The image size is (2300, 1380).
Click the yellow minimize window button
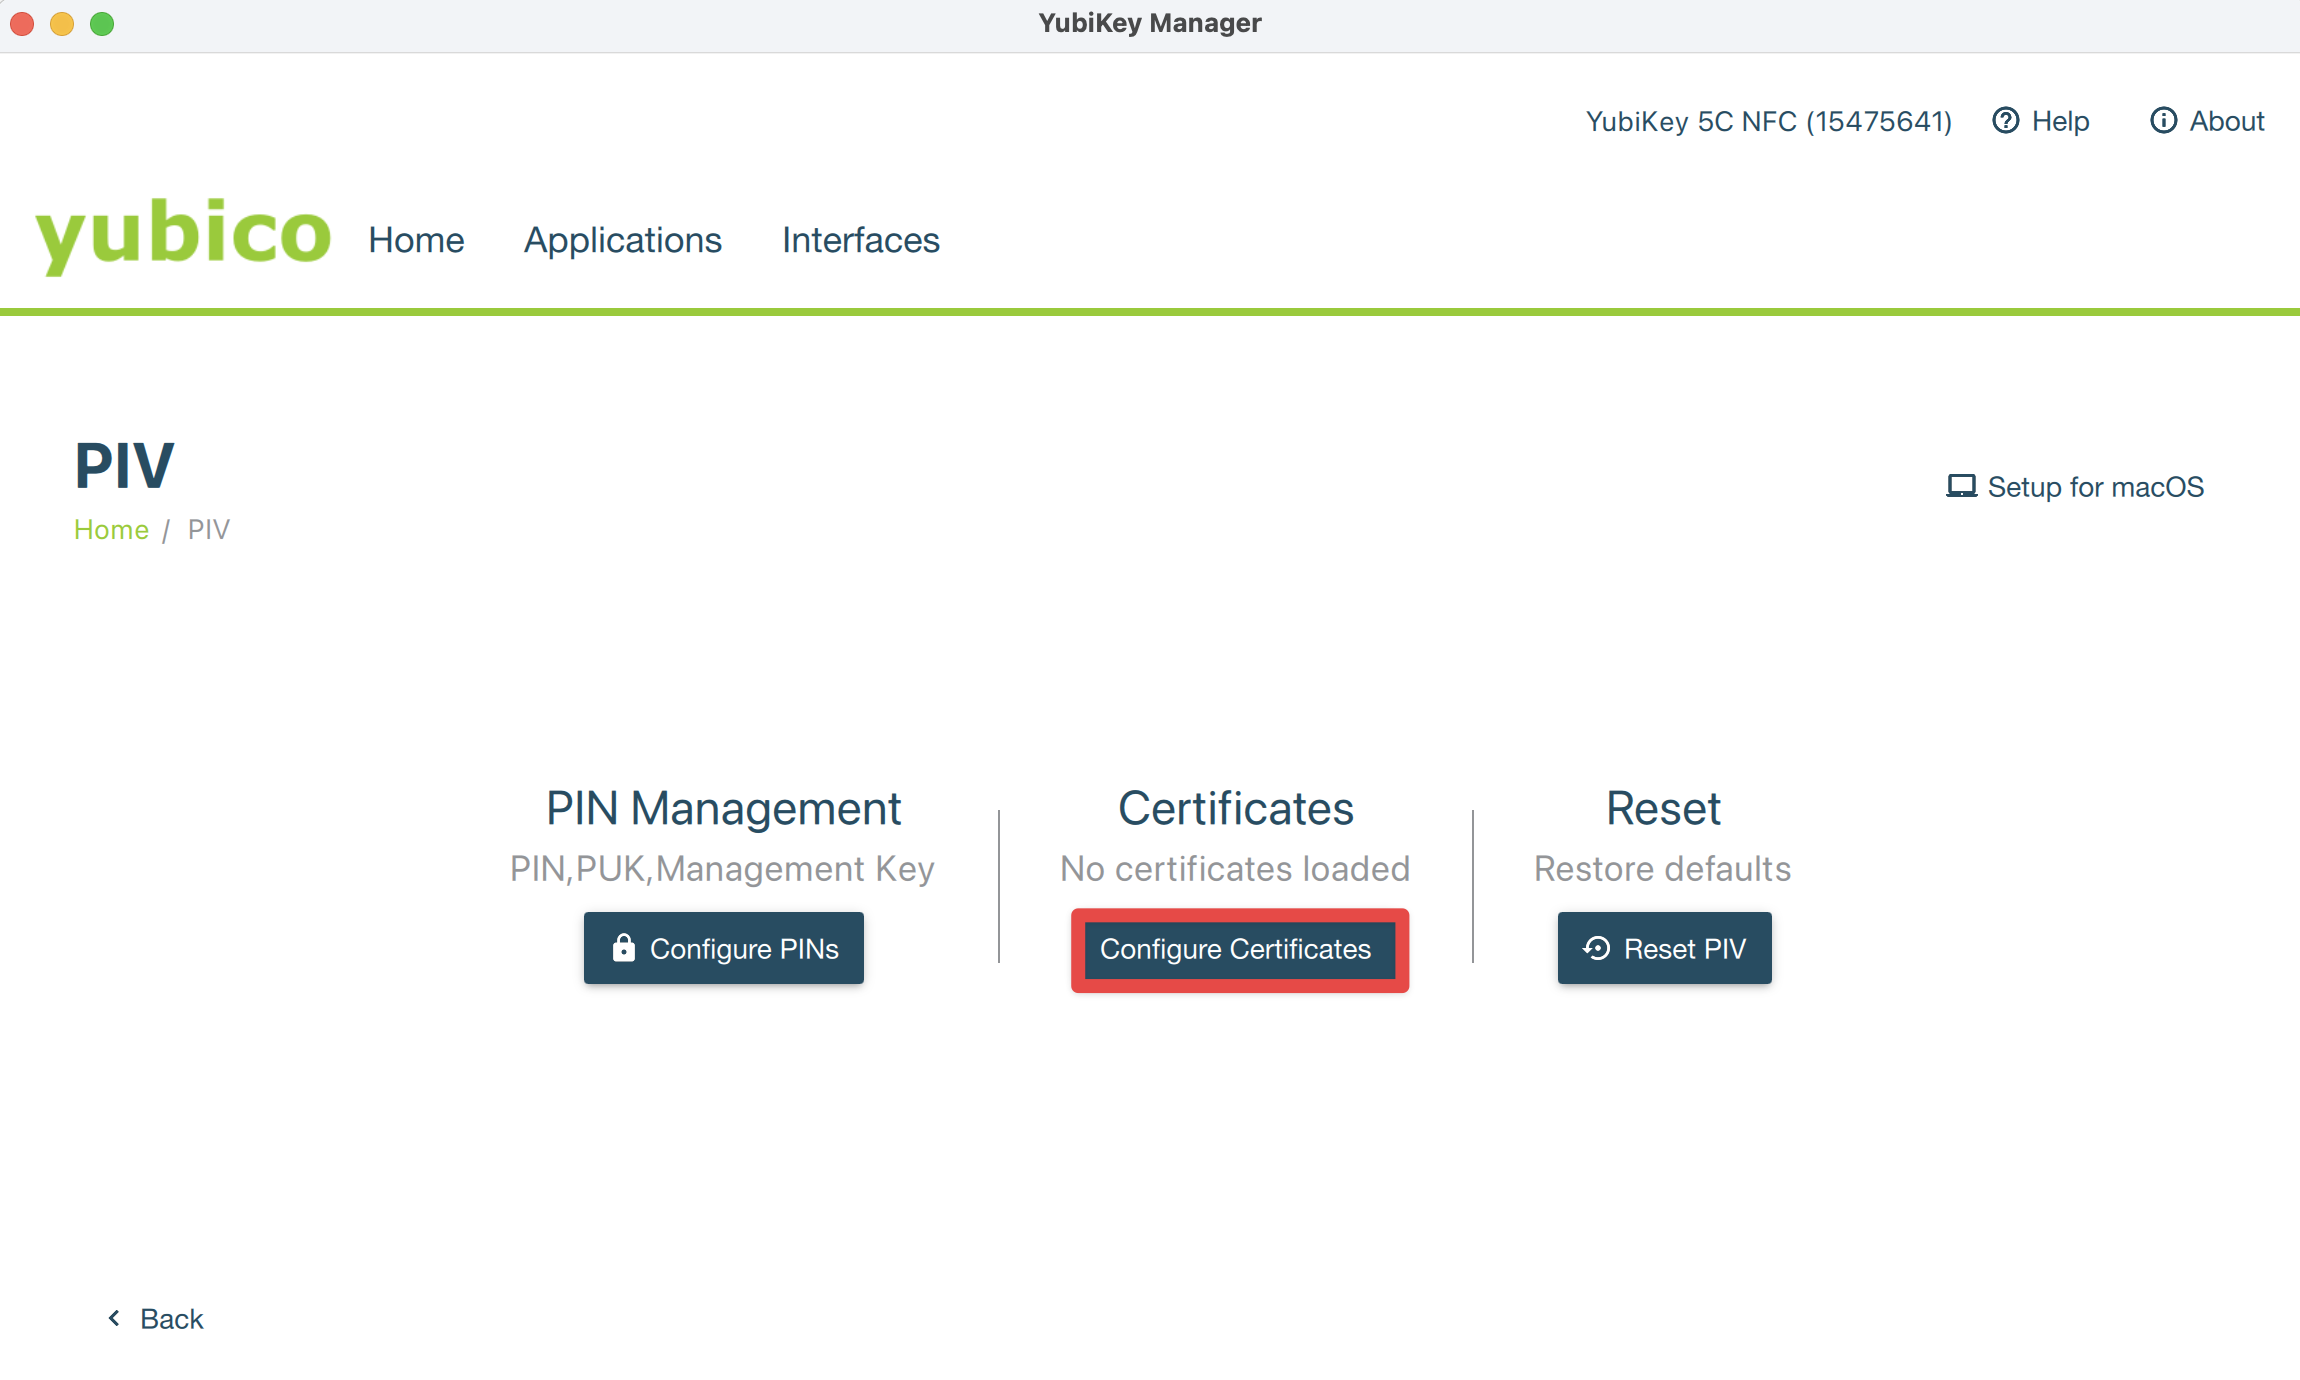pos(62,23)
